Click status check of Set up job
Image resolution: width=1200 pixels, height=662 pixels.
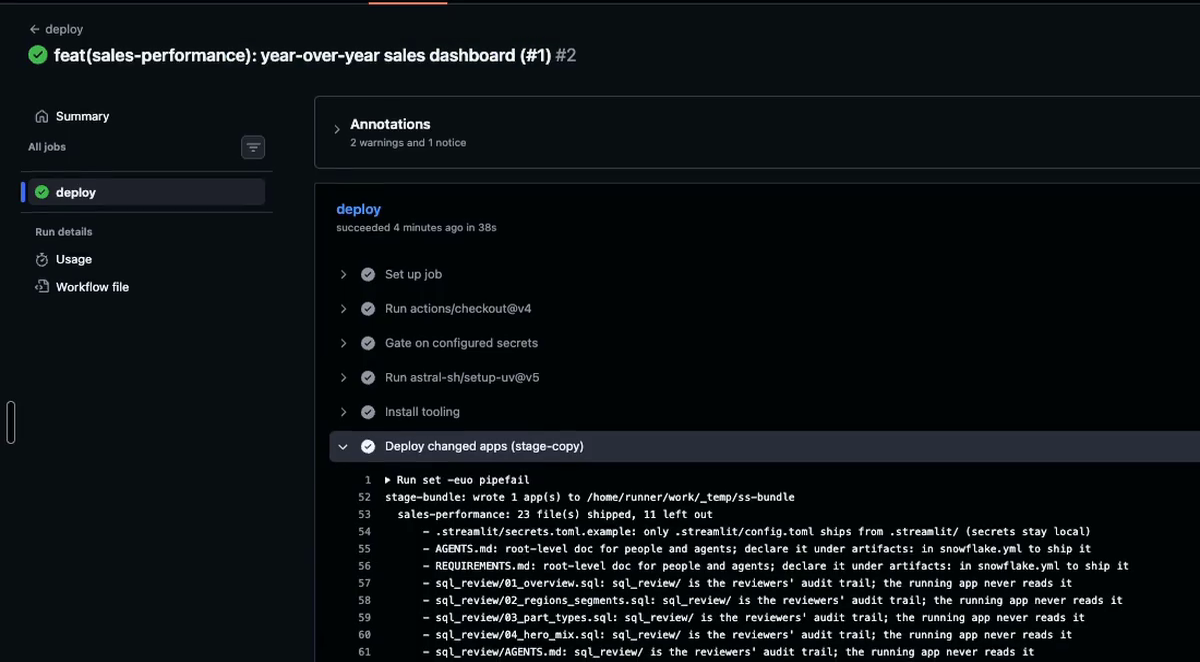[x=368, y=274]
